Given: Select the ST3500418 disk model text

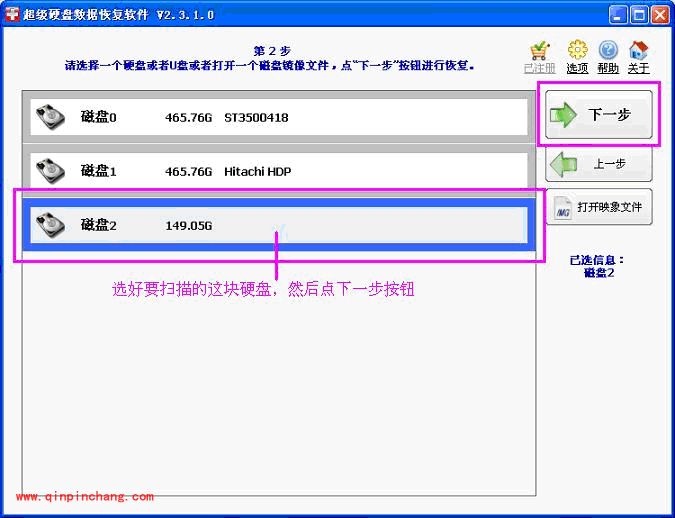Looking at the screenshot, I should 256,117.
